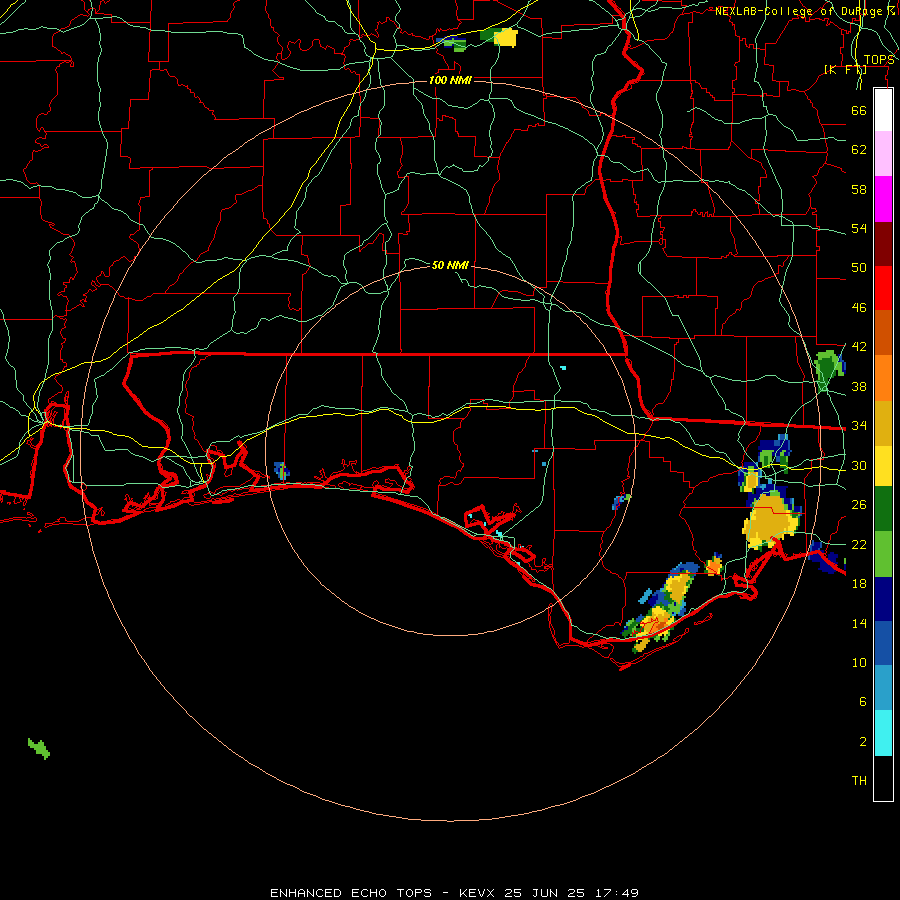Click the TOPS legend heading
900x900 pixels.
click(x=879, y=60)
